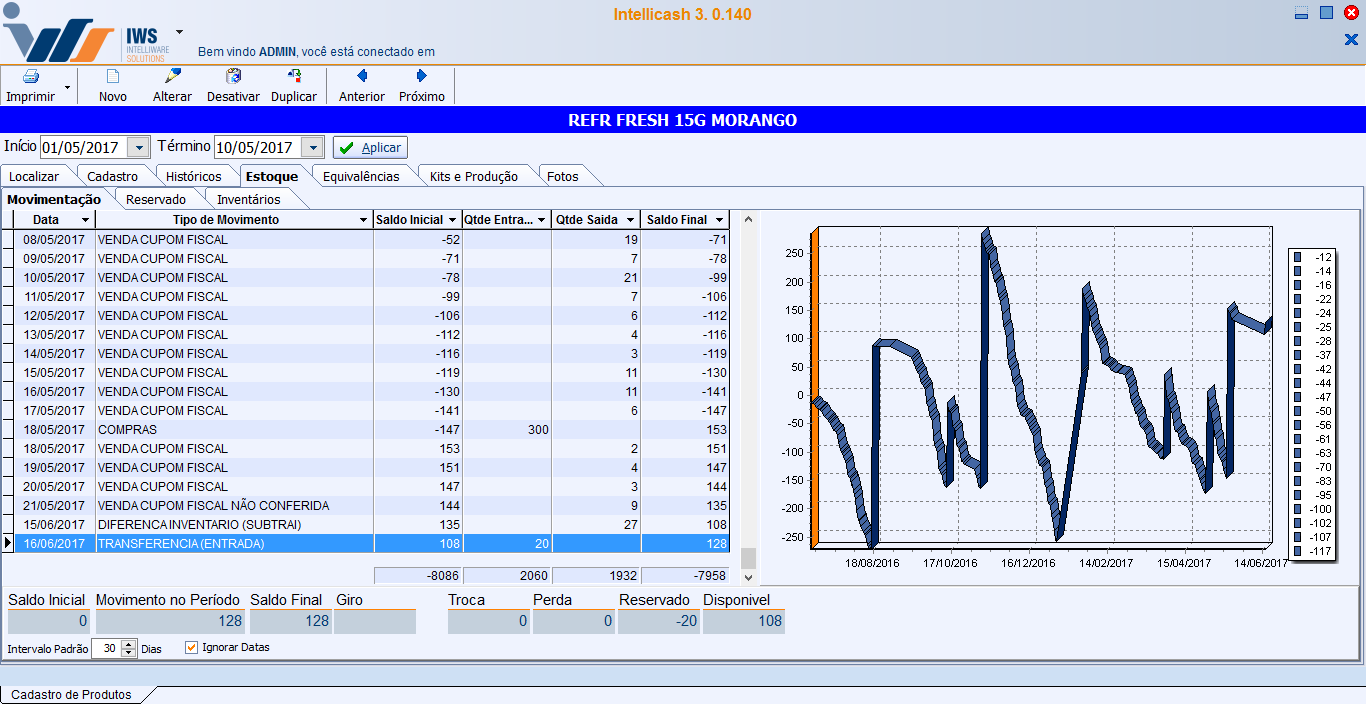
Task: Click the -50 legend color swatch
Action: (1298, 411)
